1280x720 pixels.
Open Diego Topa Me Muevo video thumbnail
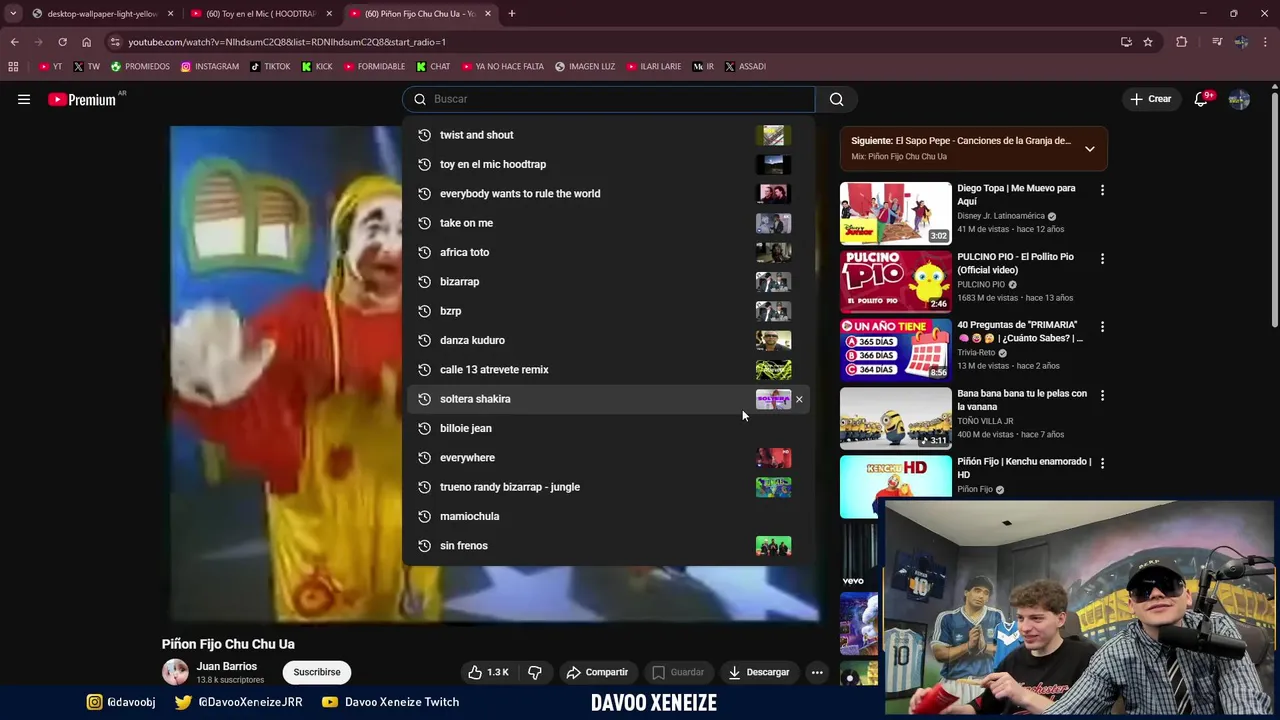pyautogui.click(x=895, y=213)
